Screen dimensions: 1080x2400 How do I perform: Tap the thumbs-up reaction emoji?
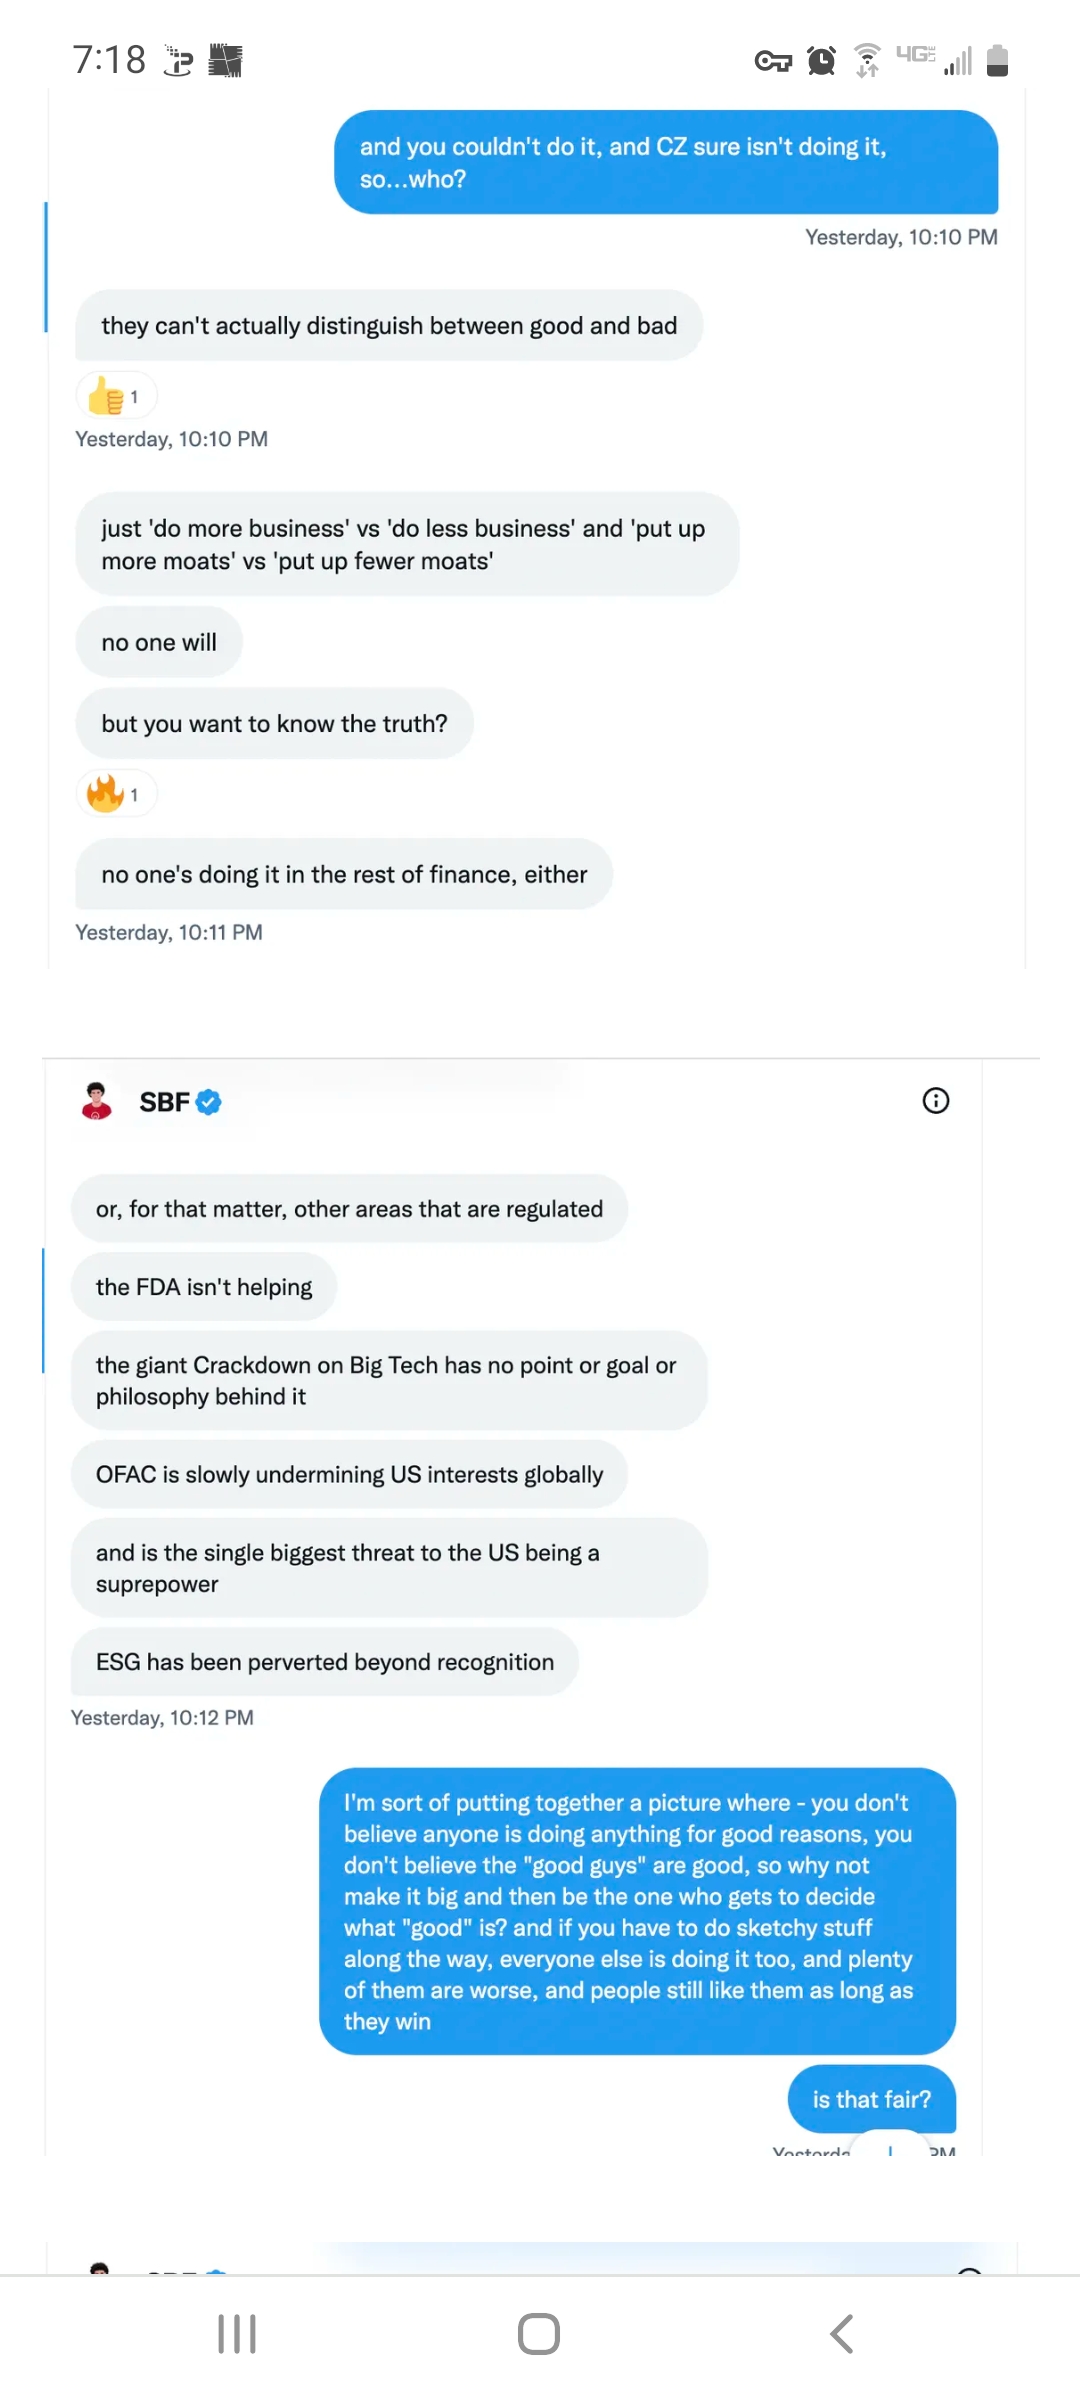[x=106, y=396]
